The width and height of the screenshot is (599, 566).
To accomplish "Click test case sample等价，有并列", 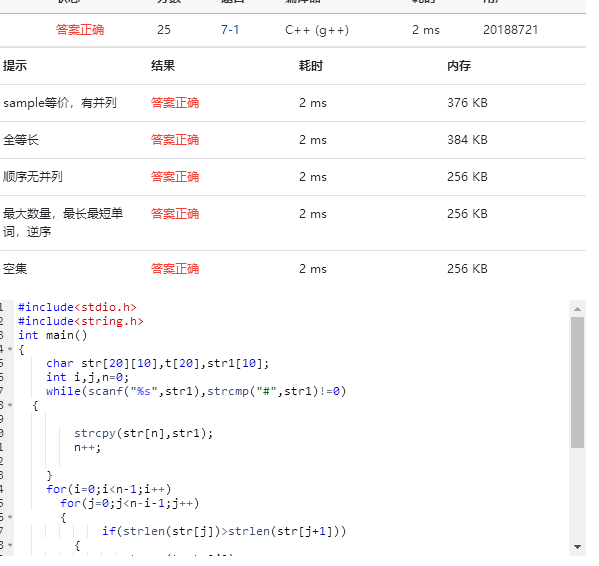I will click(60, 103).
